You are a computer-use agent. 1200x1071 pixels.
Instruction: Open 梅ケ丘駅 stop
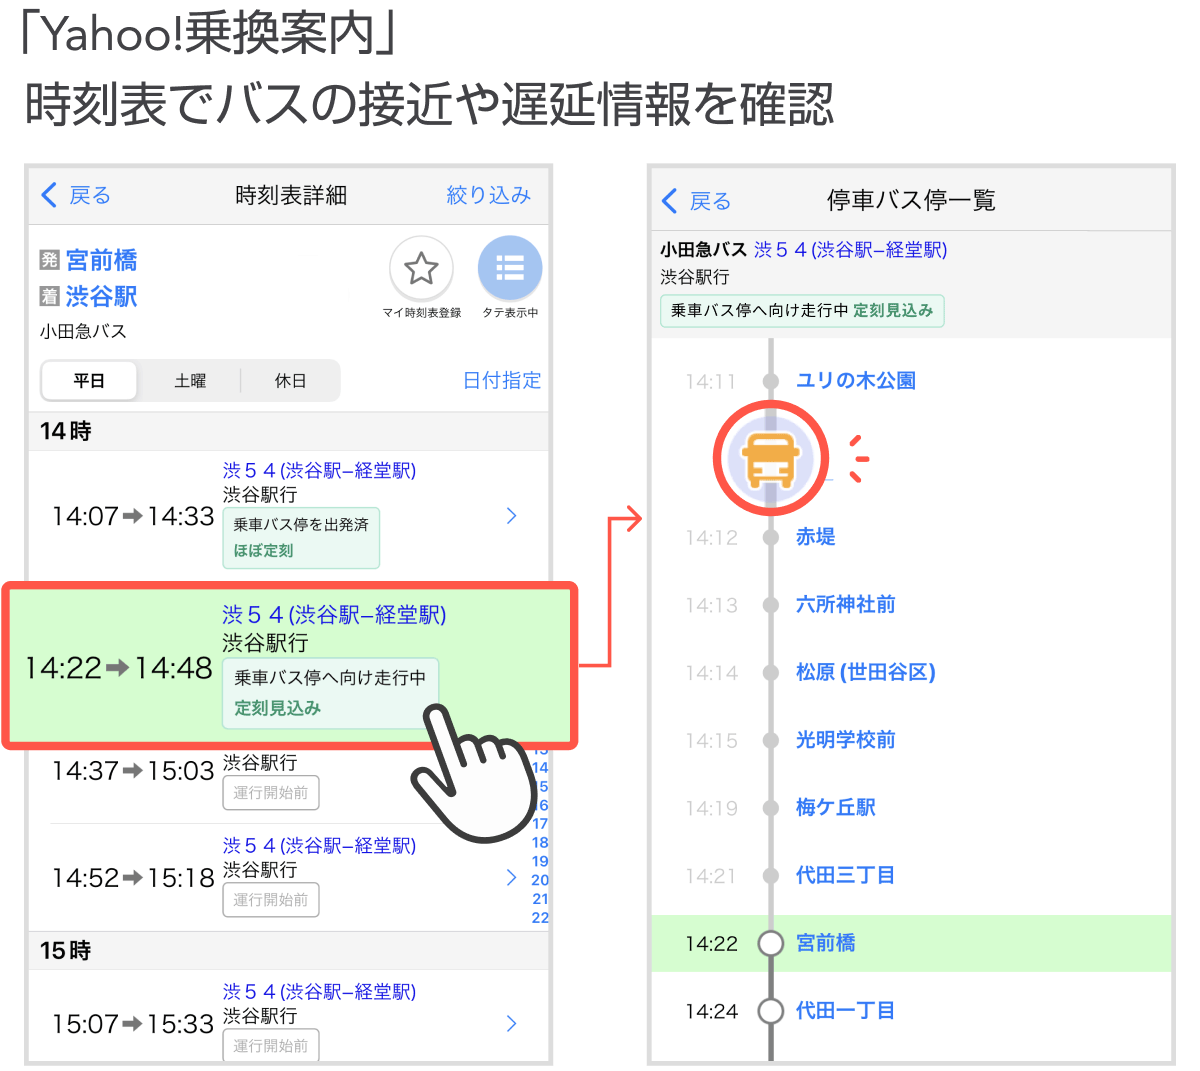[836, 807]
